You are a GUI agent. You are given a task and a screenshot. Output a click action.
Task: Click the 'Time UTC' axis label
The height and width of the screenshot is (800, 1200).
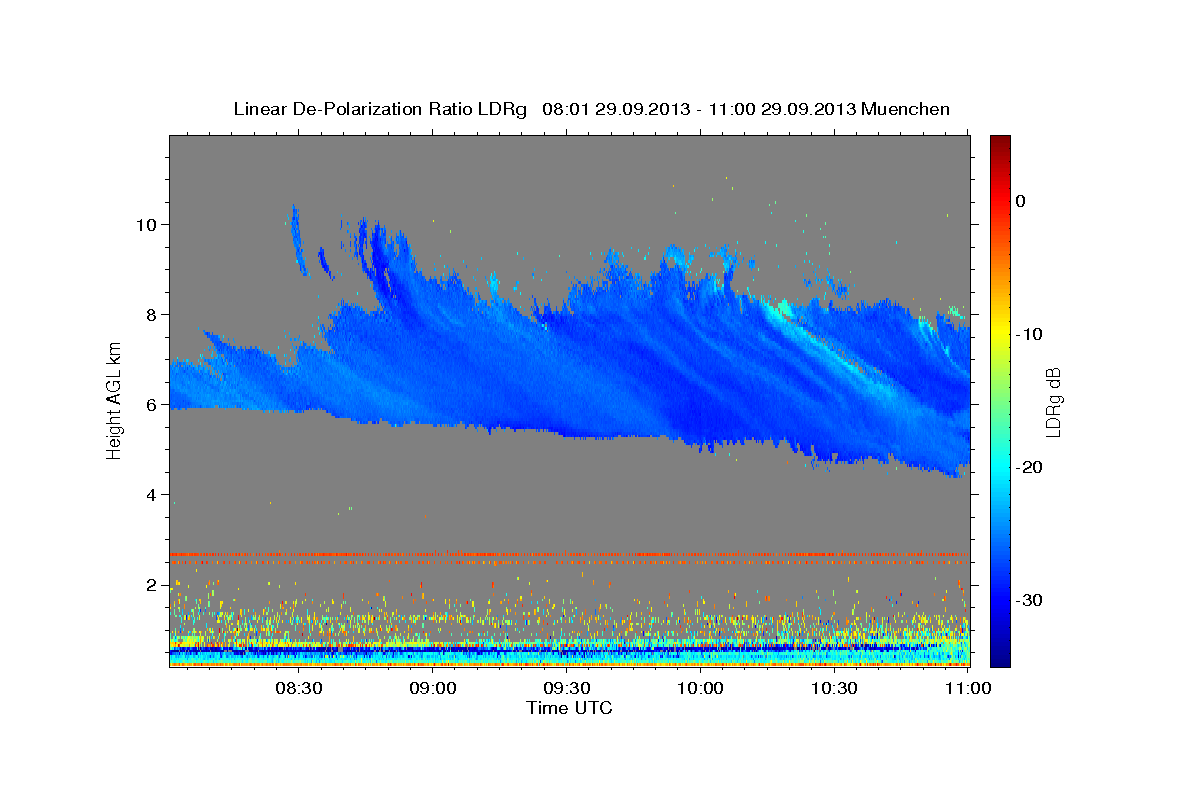point(569,708)
